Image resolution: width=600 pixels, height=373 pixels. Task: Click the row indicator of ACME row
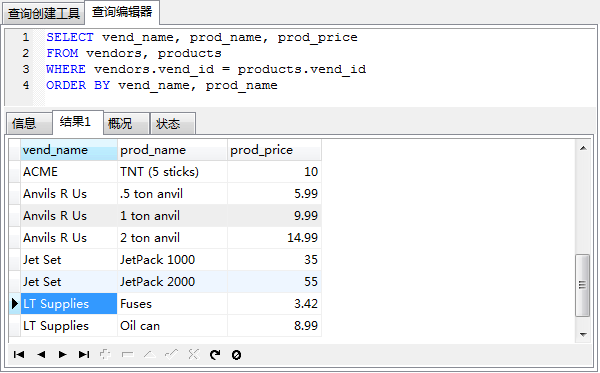(x=15, y=172)
